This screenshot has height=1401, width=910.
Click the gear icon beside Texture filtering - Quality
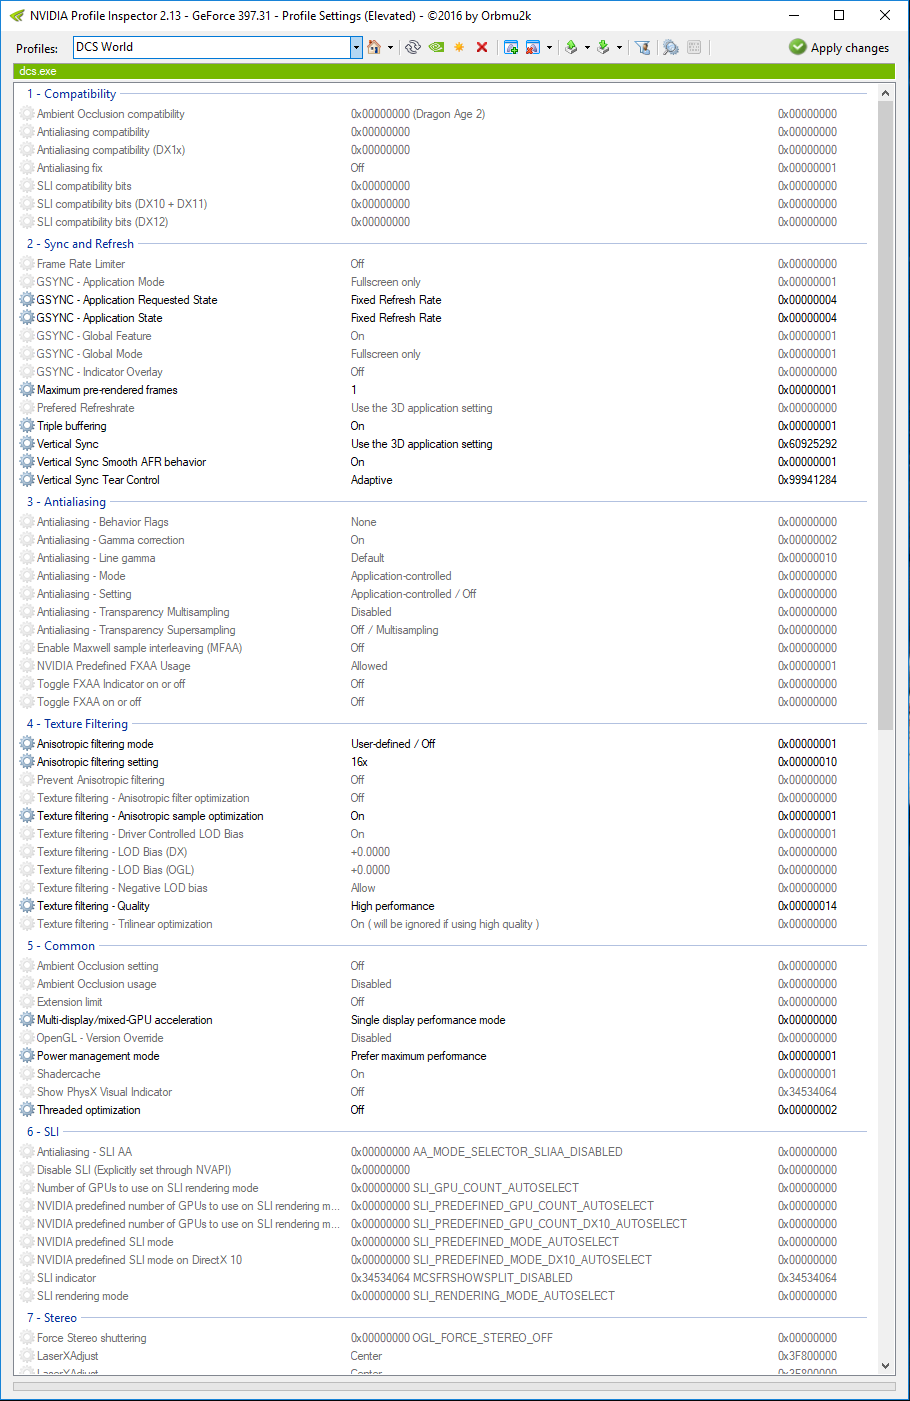[27, 906]
